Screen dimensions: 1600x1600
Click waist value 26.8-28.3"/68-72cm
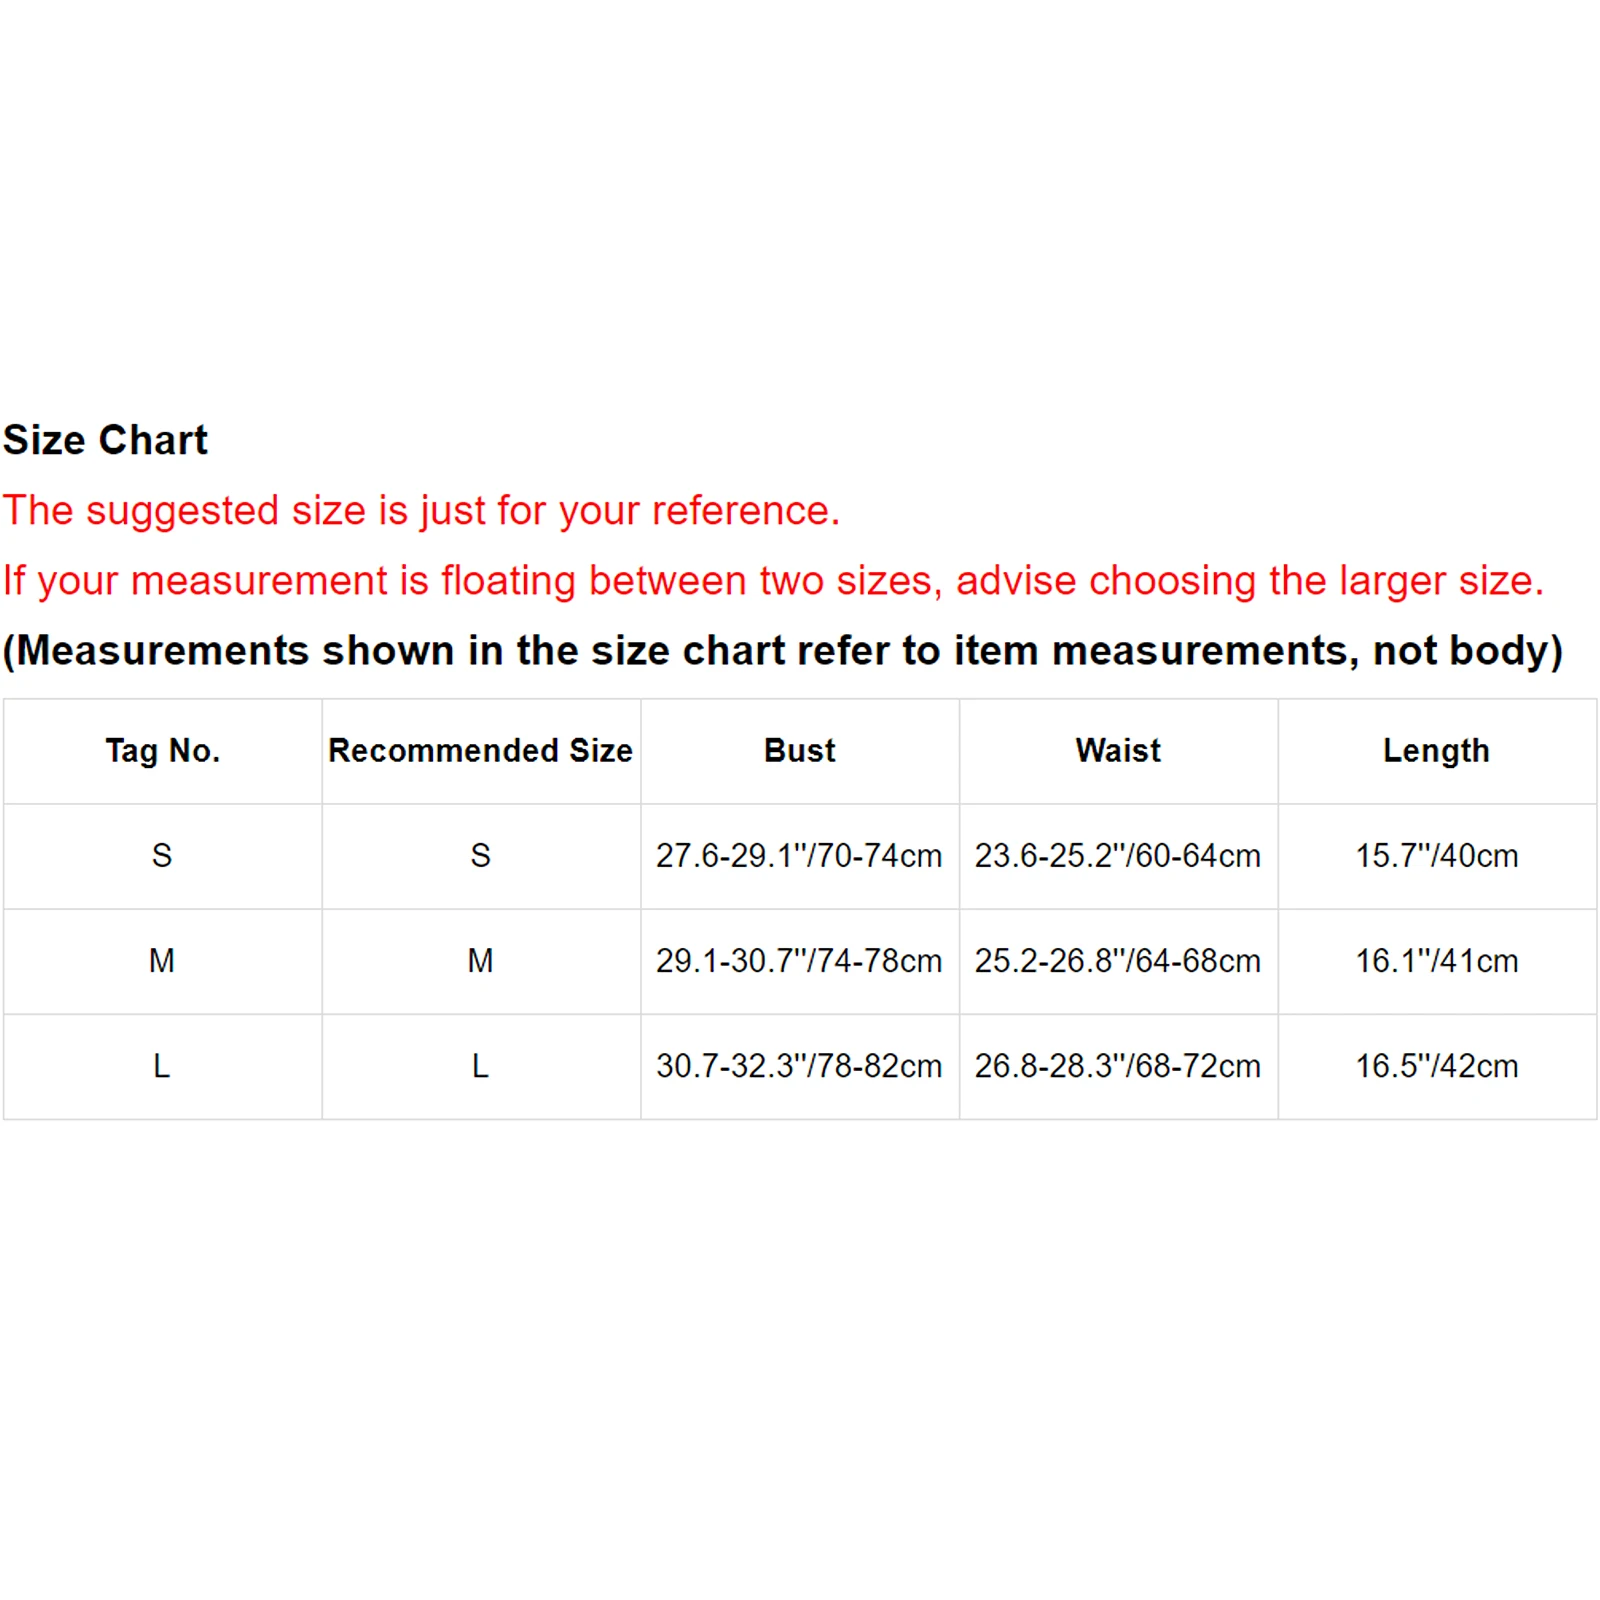1118,1066
